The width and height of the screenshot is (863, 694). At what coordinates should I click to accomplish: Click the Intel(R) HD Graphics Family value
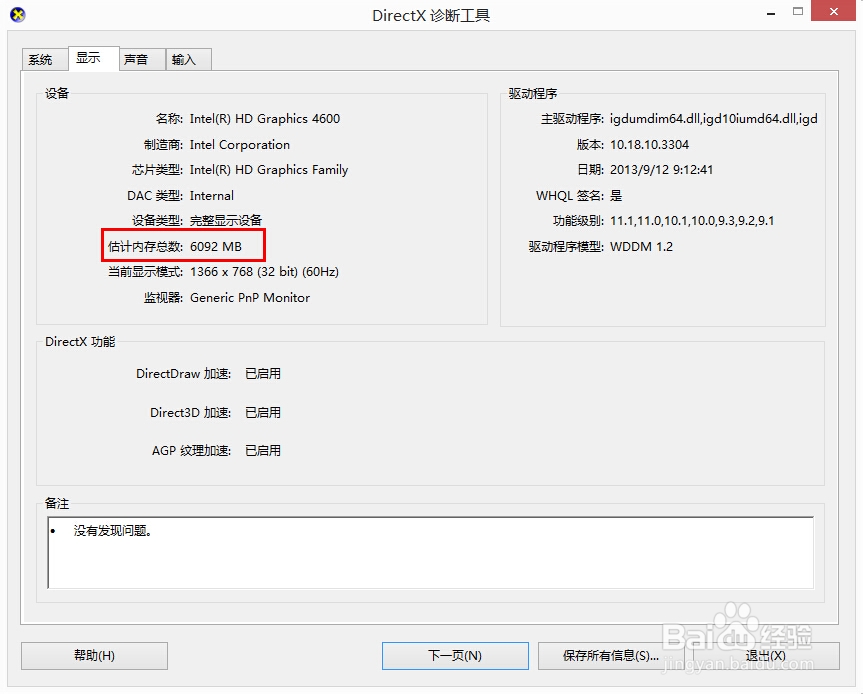(x=269, y=170)
